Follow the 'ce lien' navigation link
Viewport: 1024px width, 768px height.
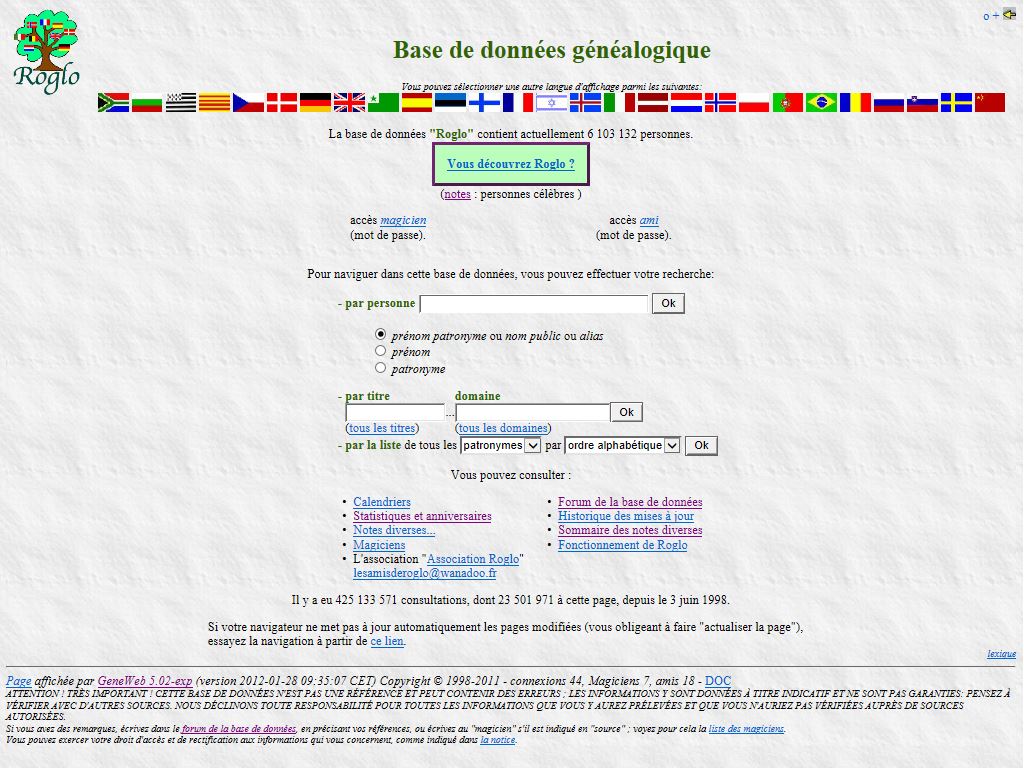click(387, 641)
